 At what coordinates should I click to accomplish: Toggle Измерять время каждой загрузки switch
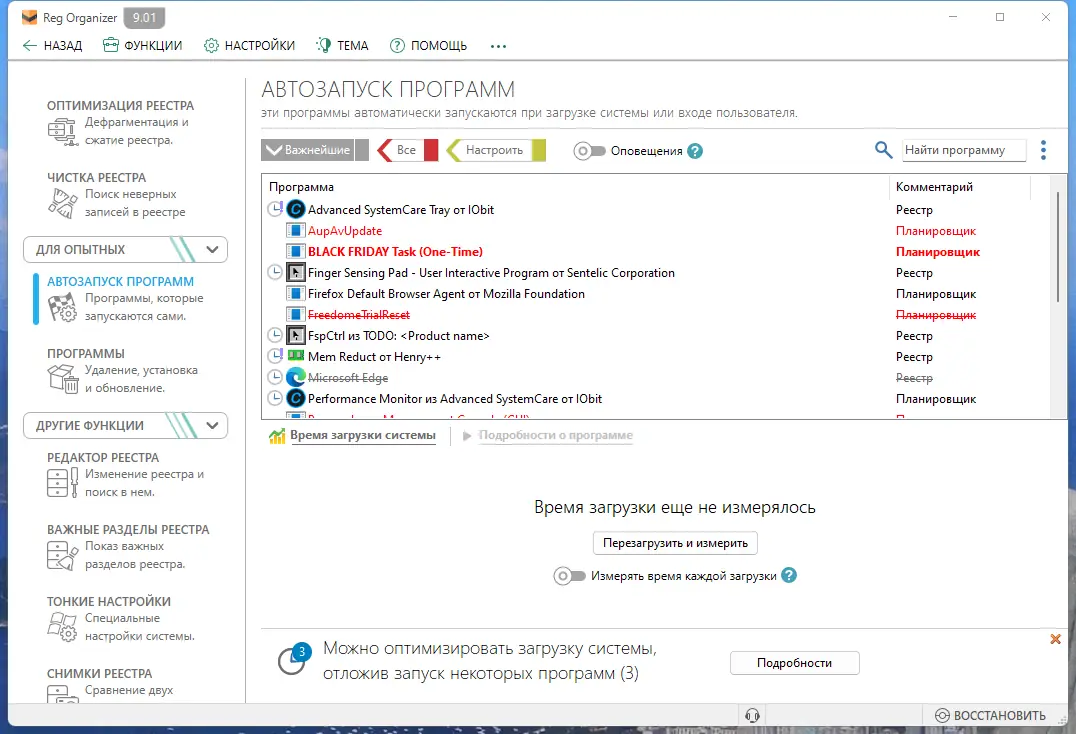(570, 576)
